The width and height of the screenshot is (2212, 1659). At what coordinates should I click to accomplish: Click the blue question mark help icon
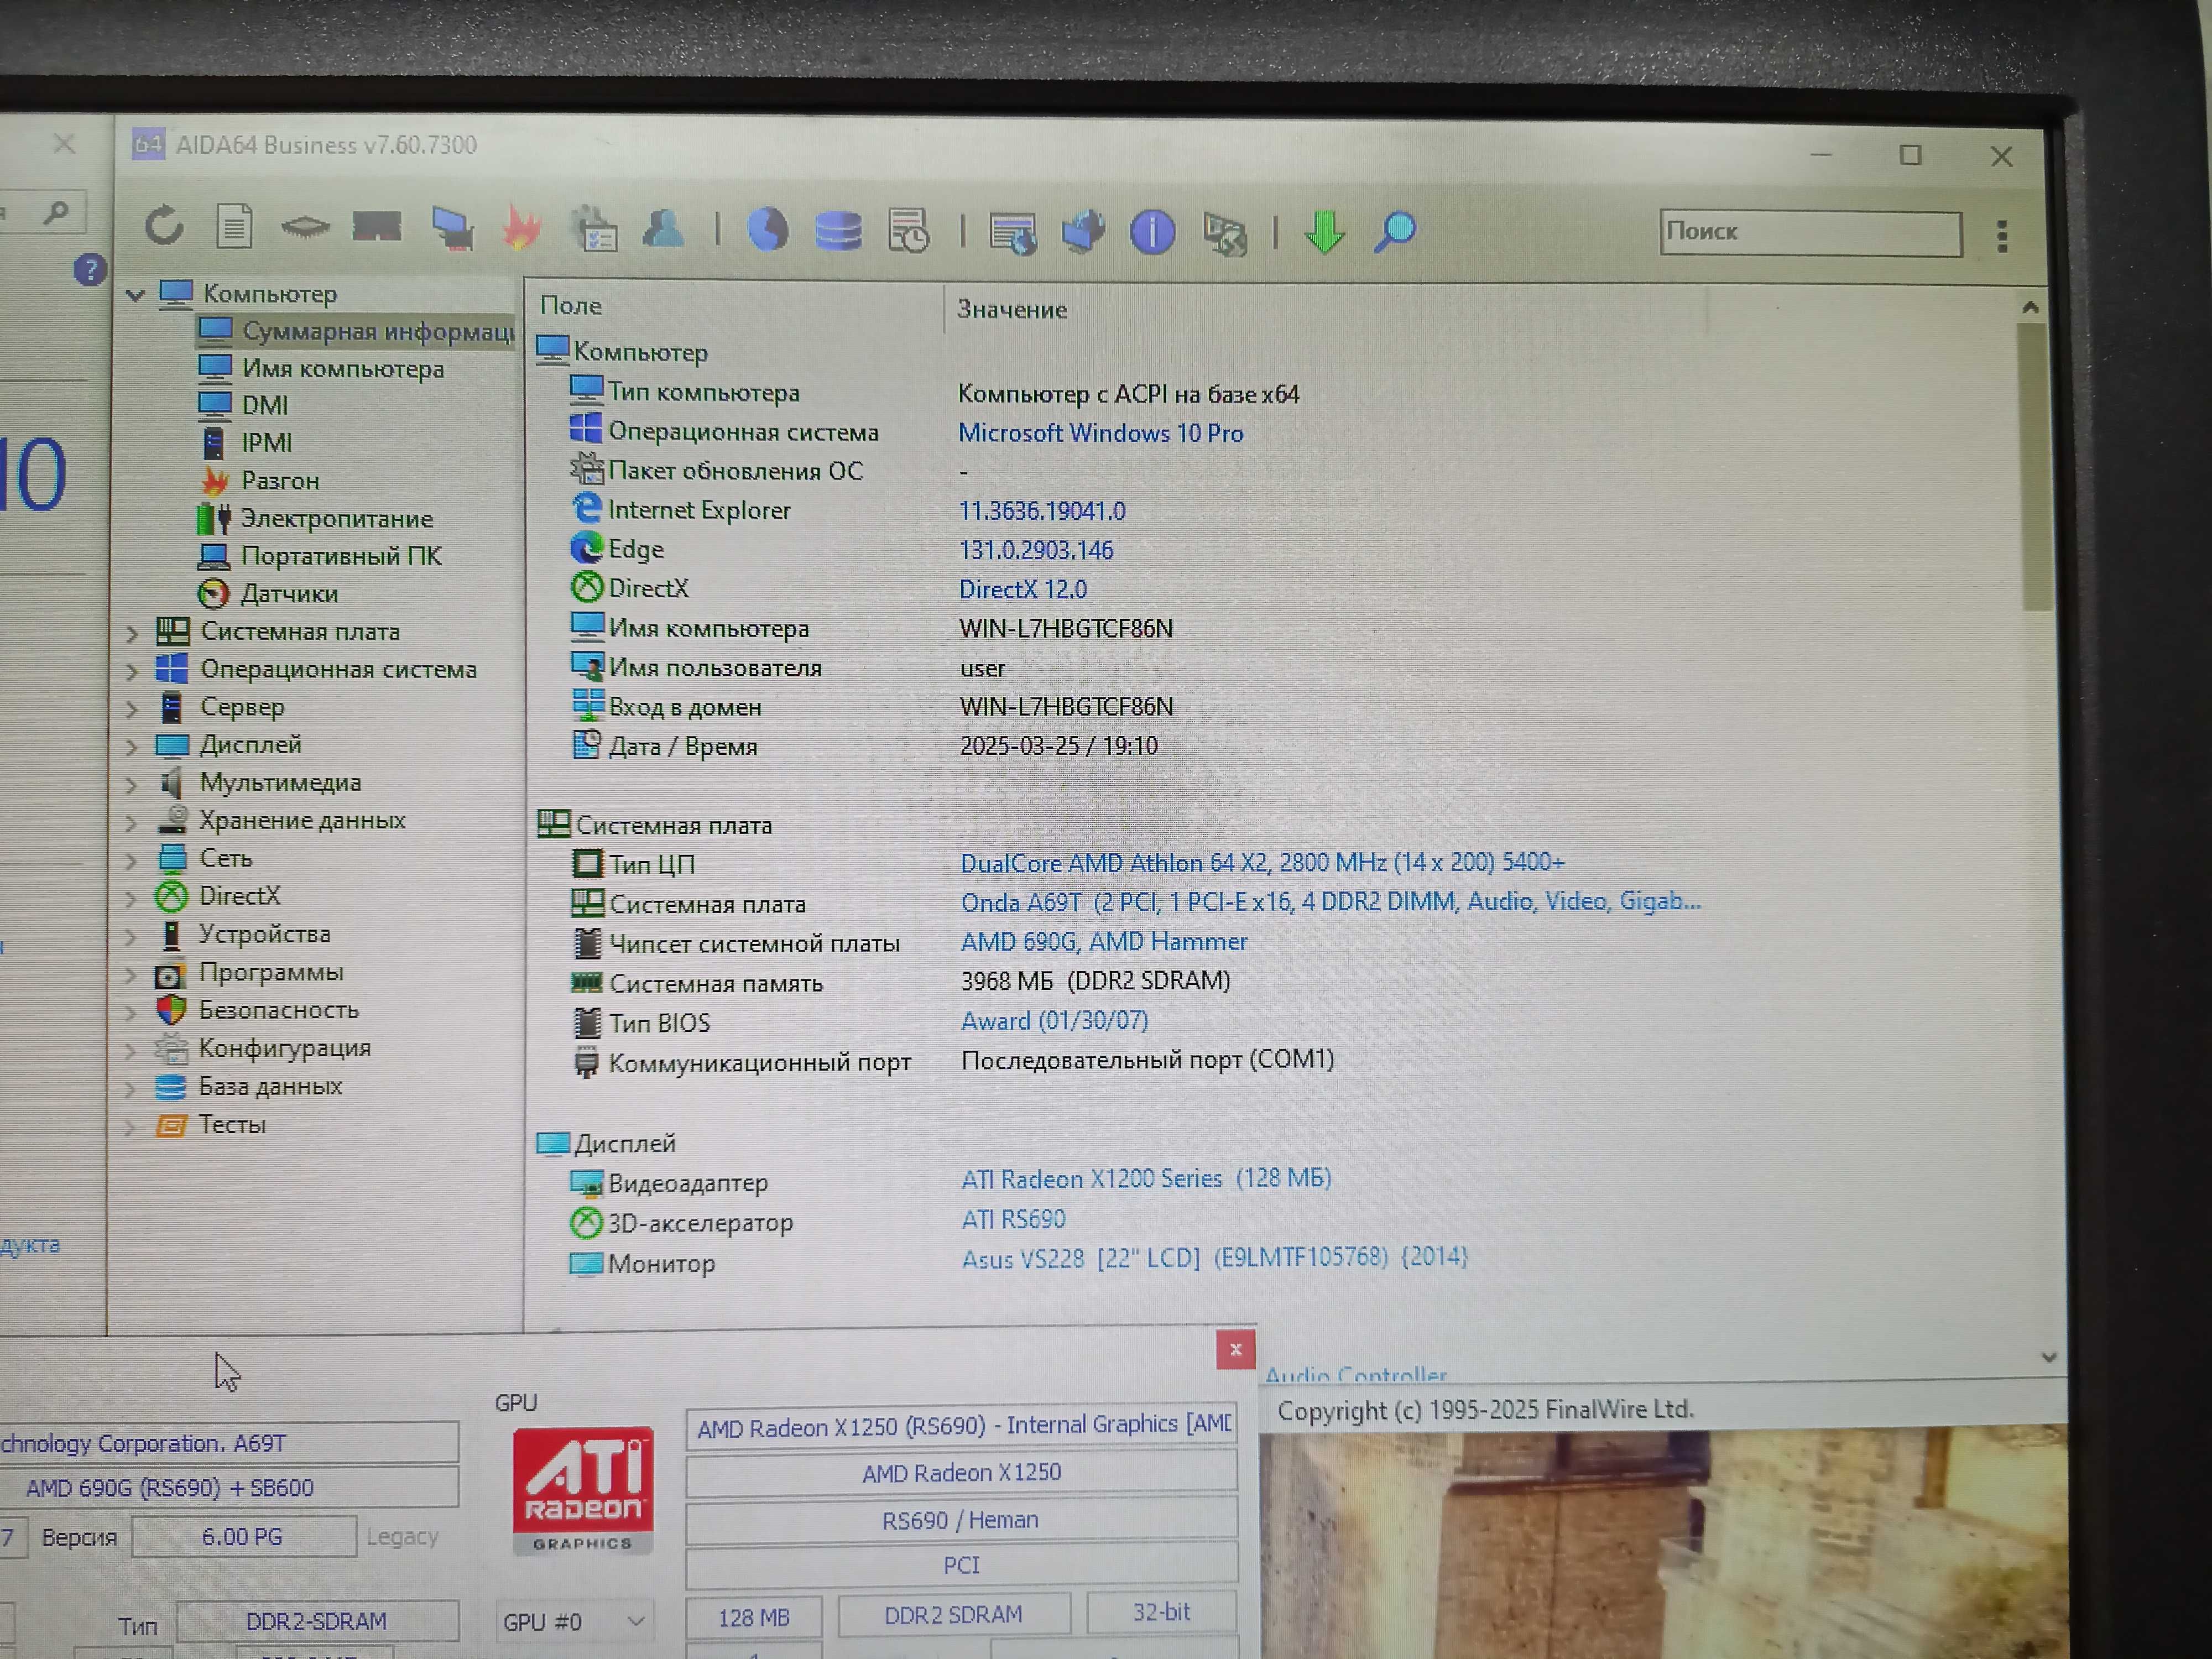click(x=90, y=270)
